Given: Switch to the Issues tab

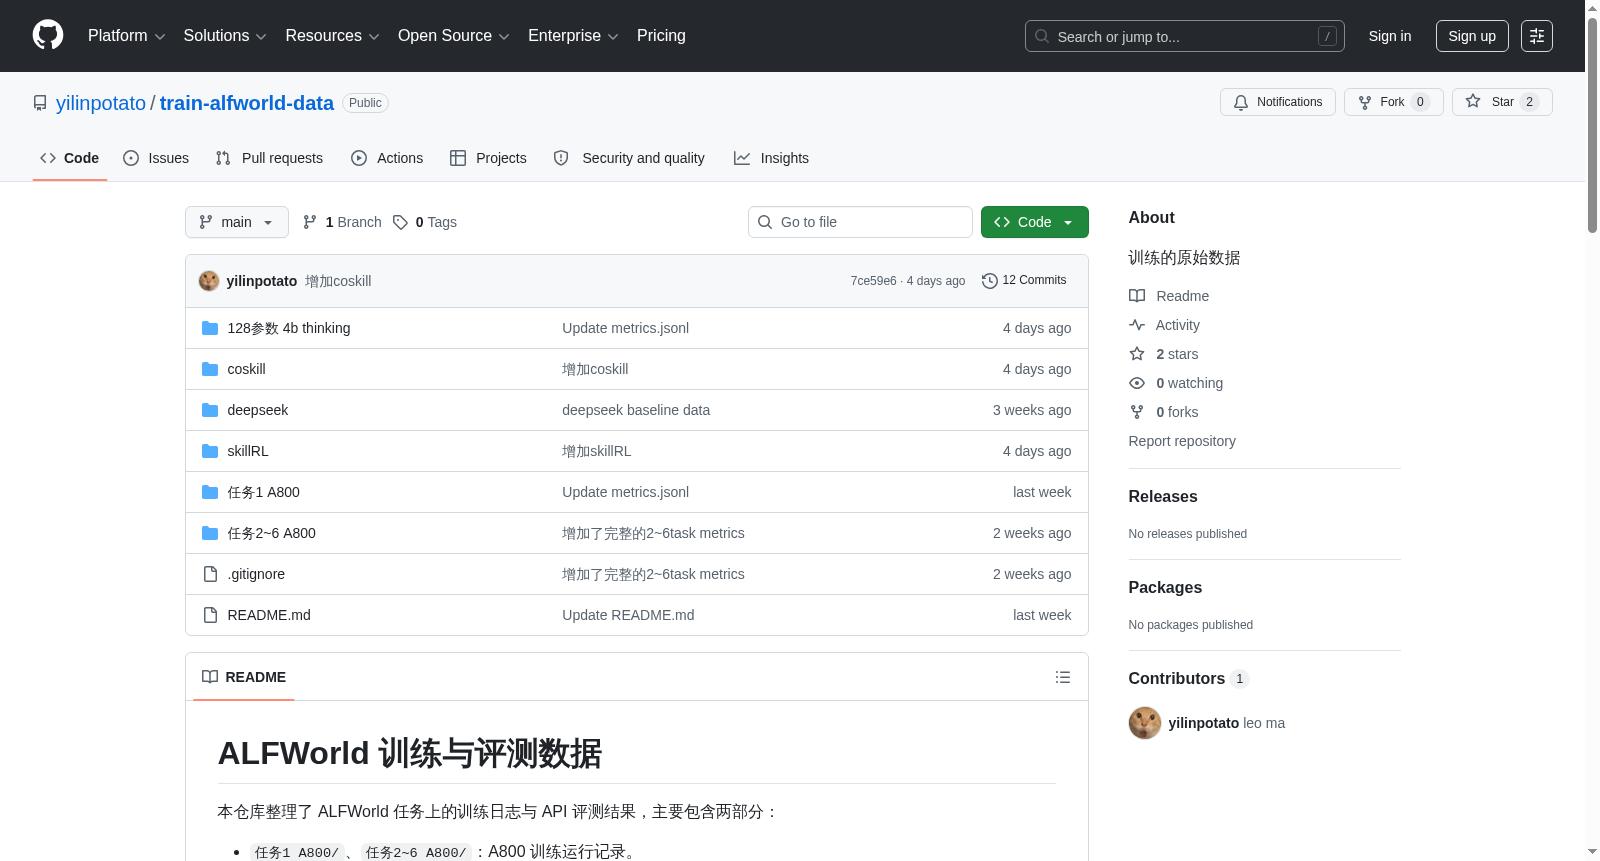Looking at the screenshot, I should click(156, 158).
